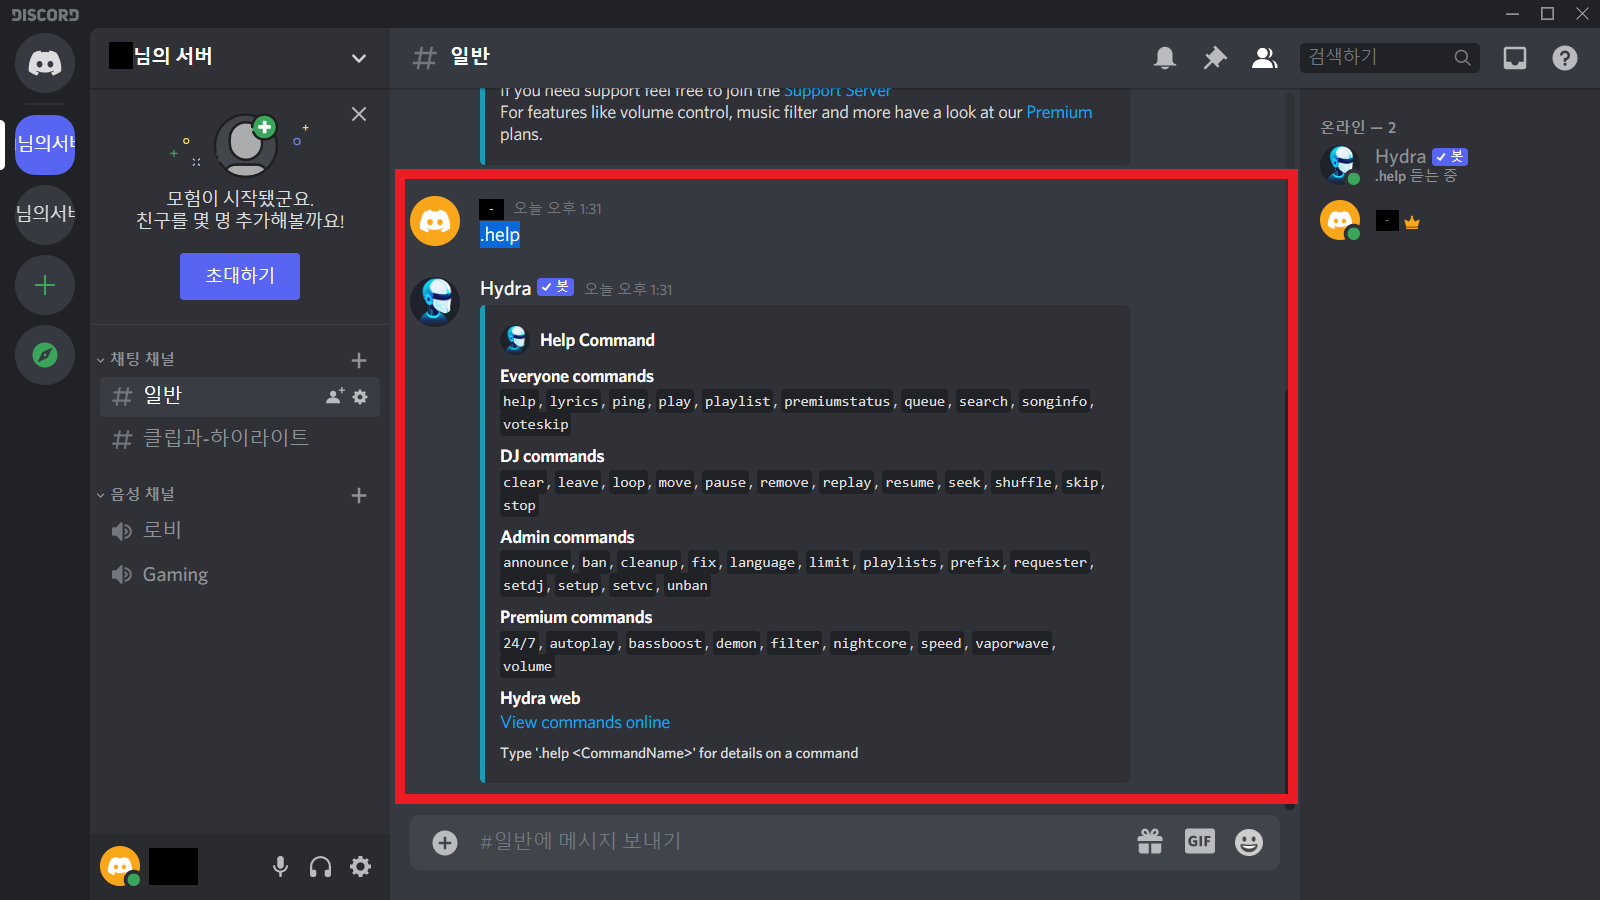The height and width of the screenshot is (900, 1600).
Task: Click the shuffle command text
Action: pos(1023,483)
